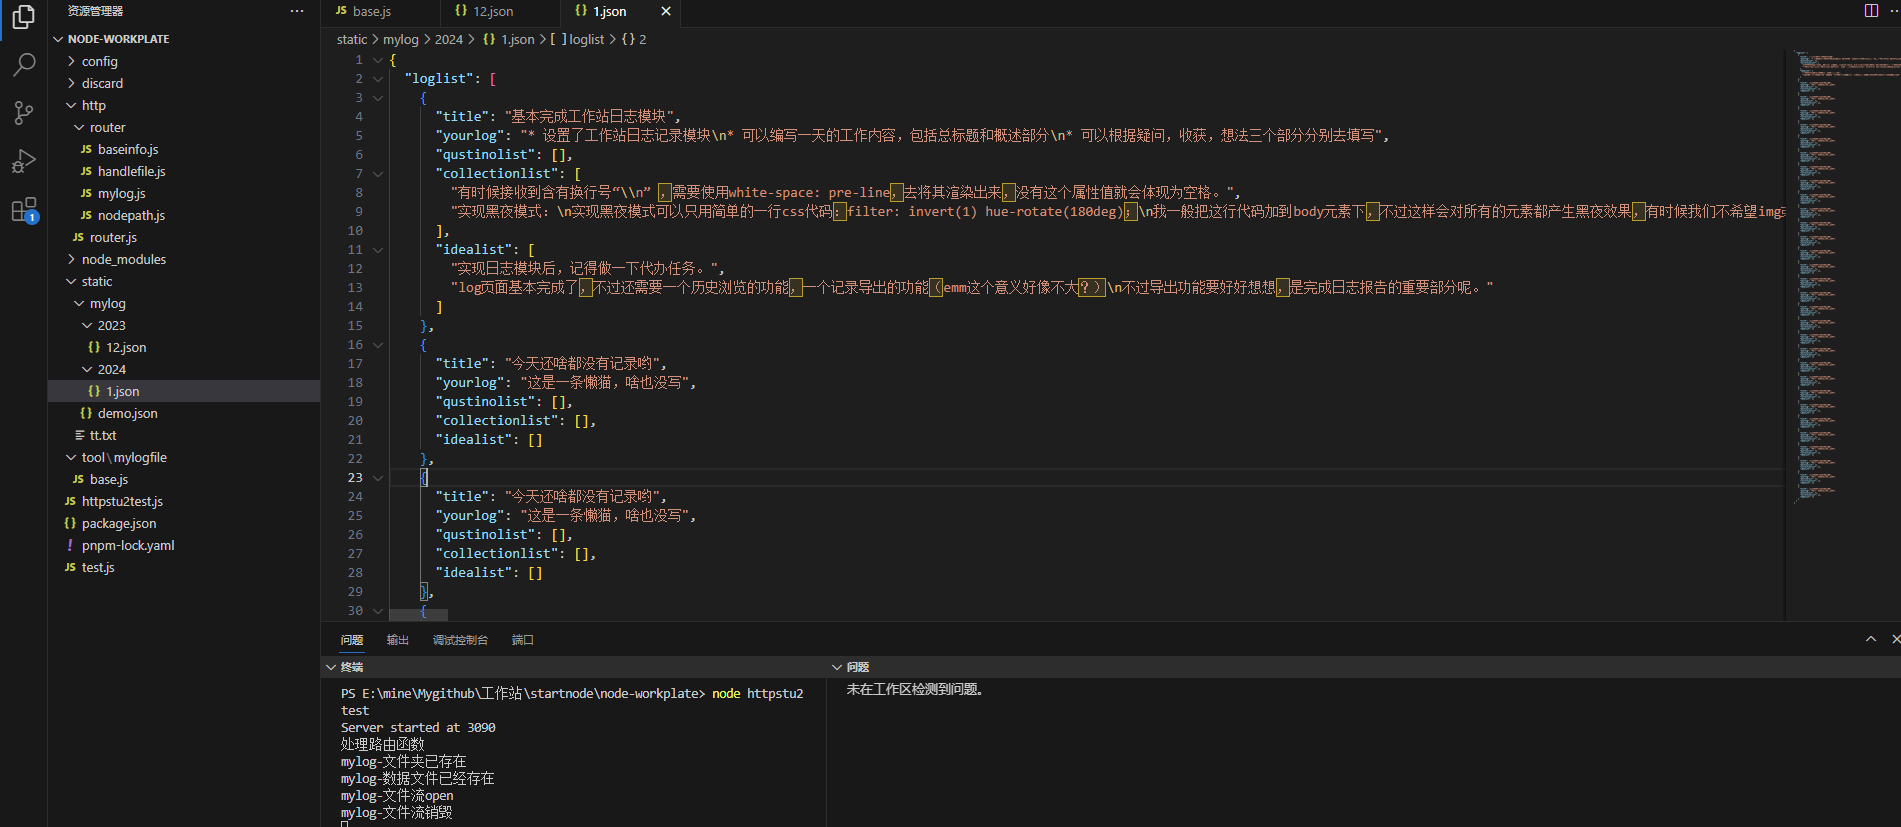
Task: Click the loglist breadcrumb segment
Action: click(x=578, y=39)
